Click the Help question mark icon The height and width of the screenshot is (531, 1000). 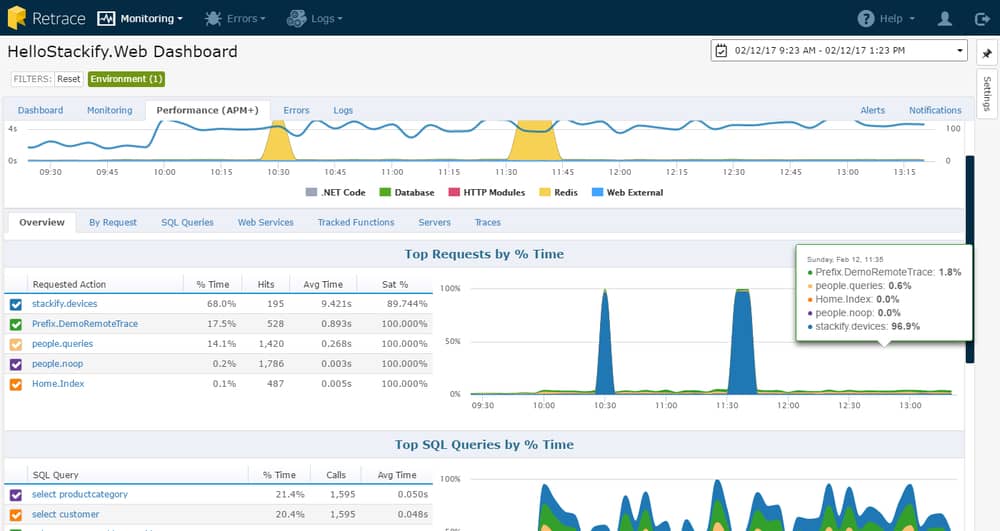click(865, 18)
